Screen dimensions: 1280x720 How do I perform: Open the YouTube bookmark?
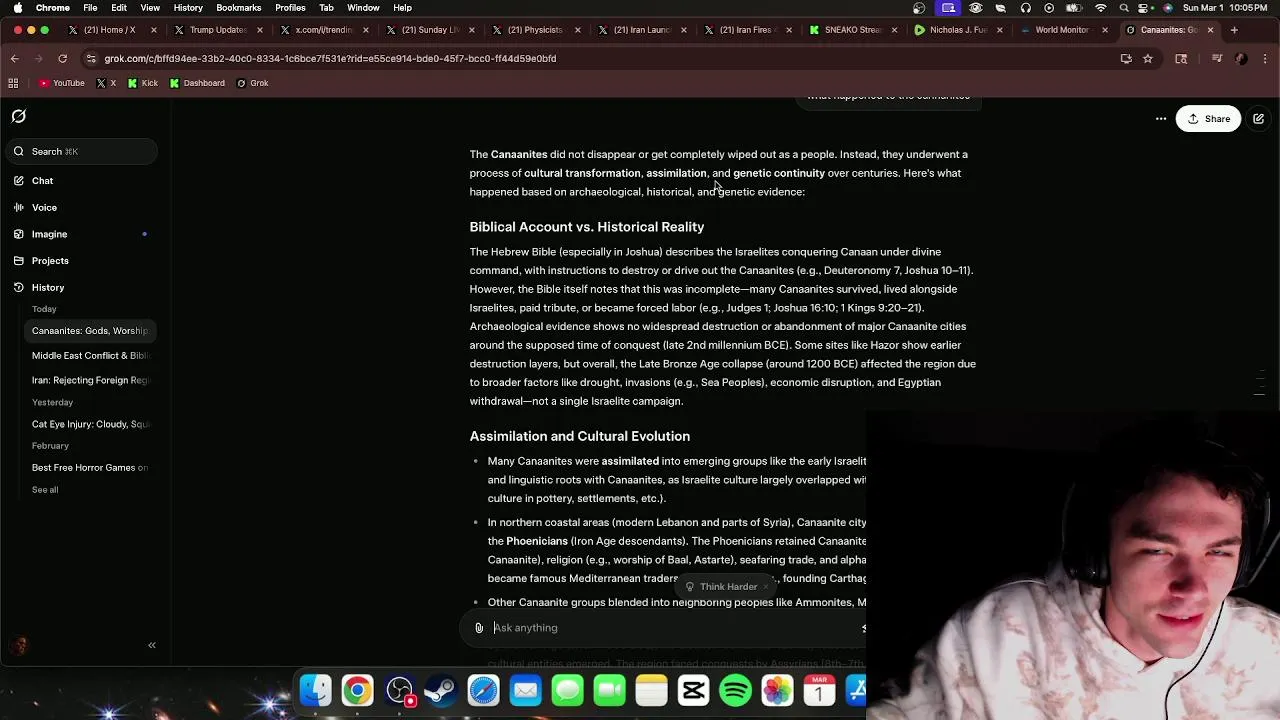coord(61,83)
